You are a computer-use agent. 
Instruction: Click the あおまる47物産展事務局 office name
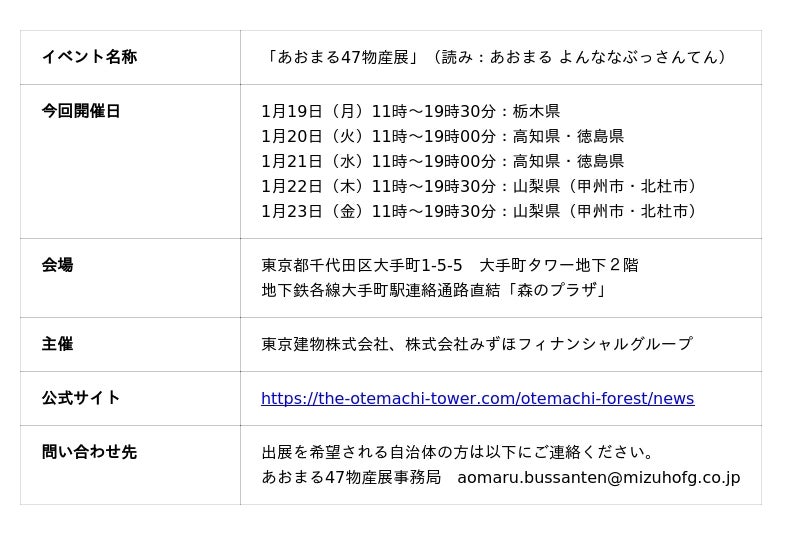[351, 477]
